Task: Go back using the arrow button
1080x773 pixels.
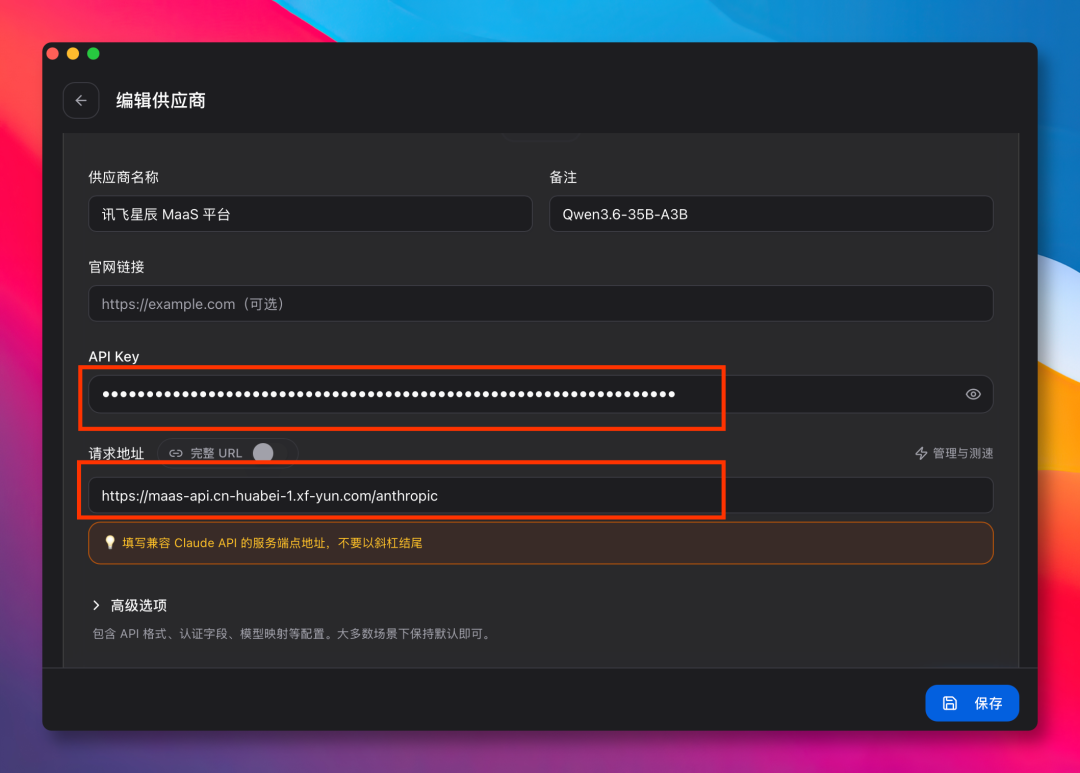Action: point(81,101)
